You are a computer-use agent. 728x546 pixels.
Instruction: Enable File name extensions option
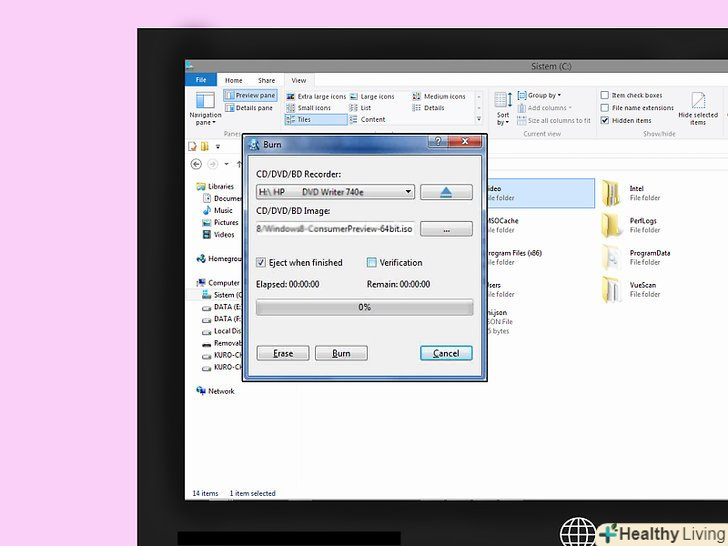[x=604, y=108]
